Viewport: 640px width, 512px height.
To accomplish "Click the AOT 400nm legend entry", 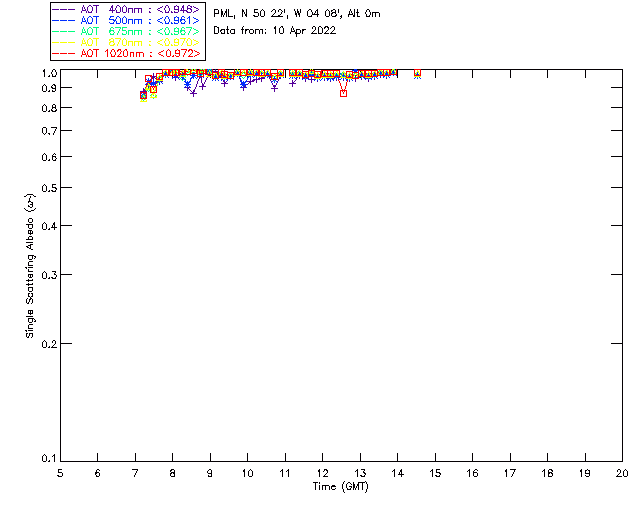I will (127, 9).
